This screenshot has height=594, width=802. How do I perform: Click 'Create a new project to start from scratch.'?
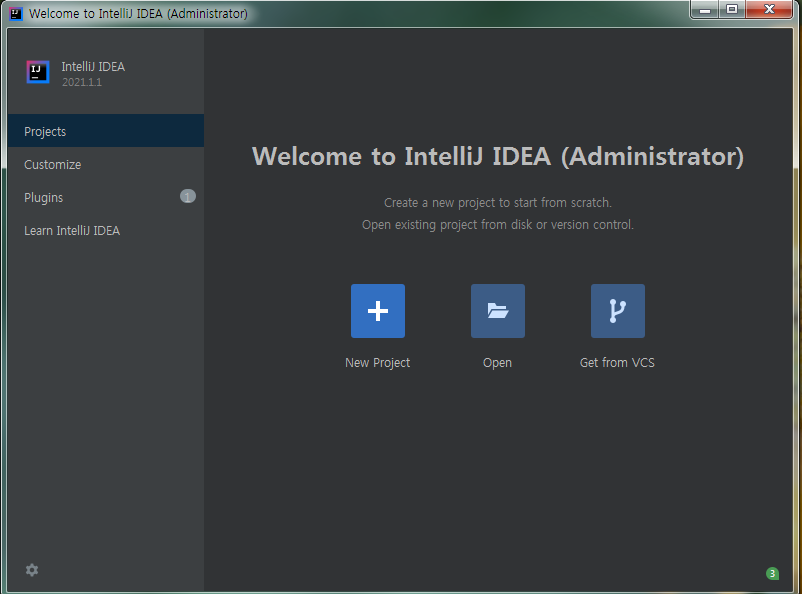point(498,203)
